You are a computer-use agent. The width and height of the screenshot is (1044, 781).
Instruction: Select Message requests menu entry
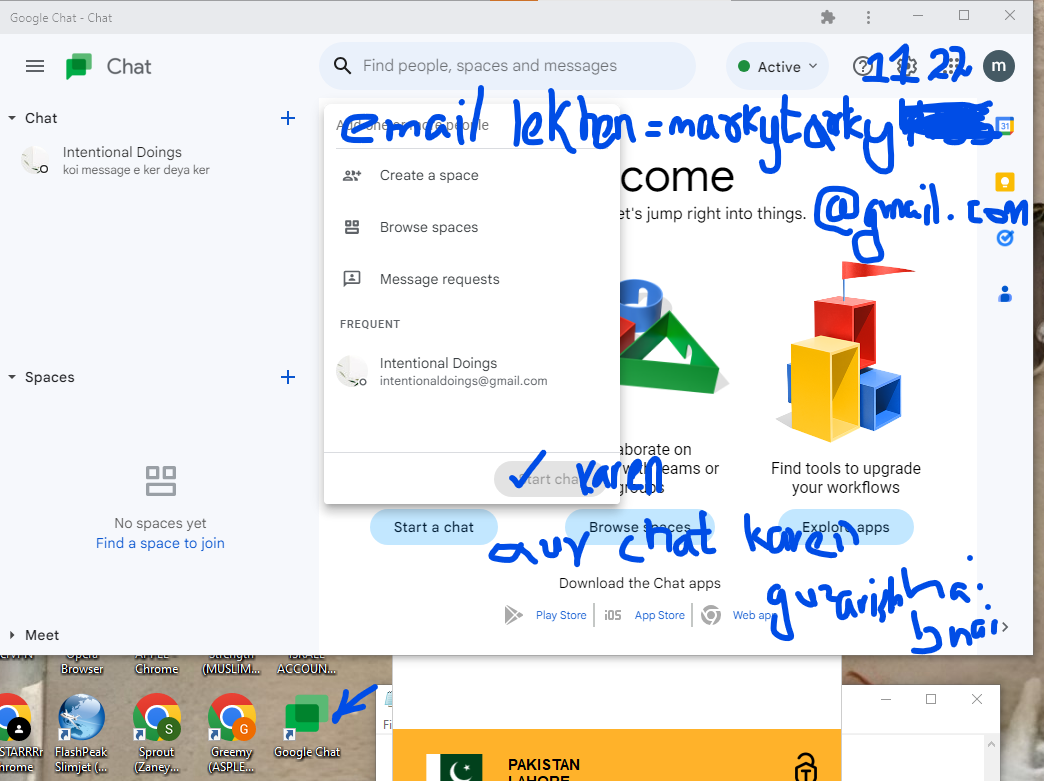[x=471, y=279]
